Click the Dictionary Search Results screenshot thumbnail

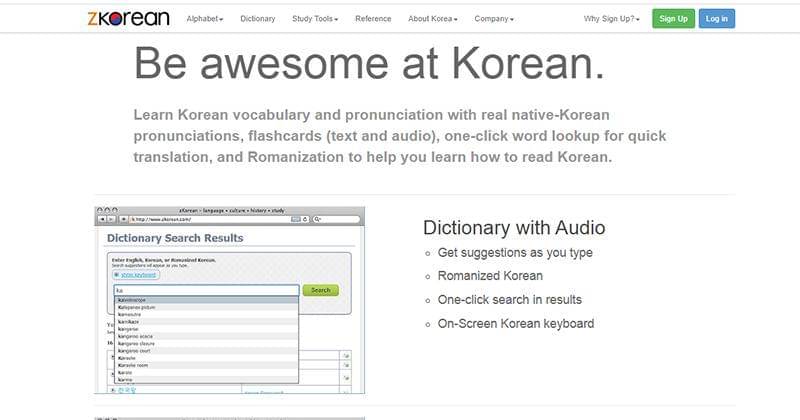click(x=230, y=300)
